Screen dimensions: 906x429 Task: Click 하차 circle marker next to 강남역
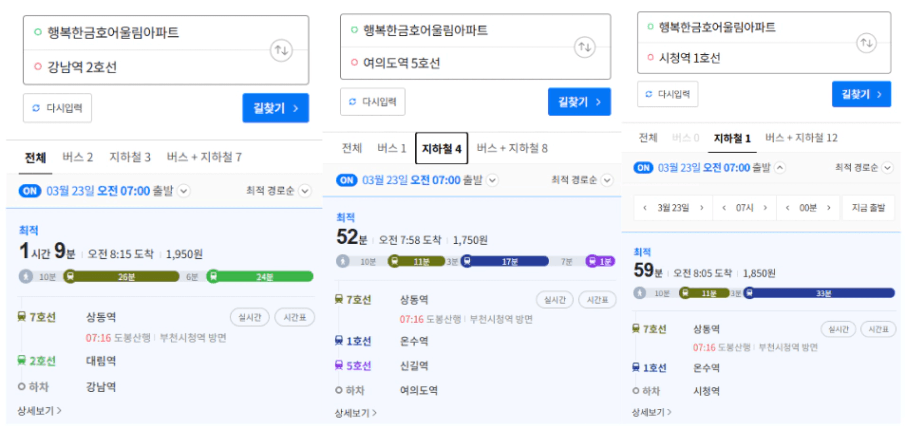(21, 387)
